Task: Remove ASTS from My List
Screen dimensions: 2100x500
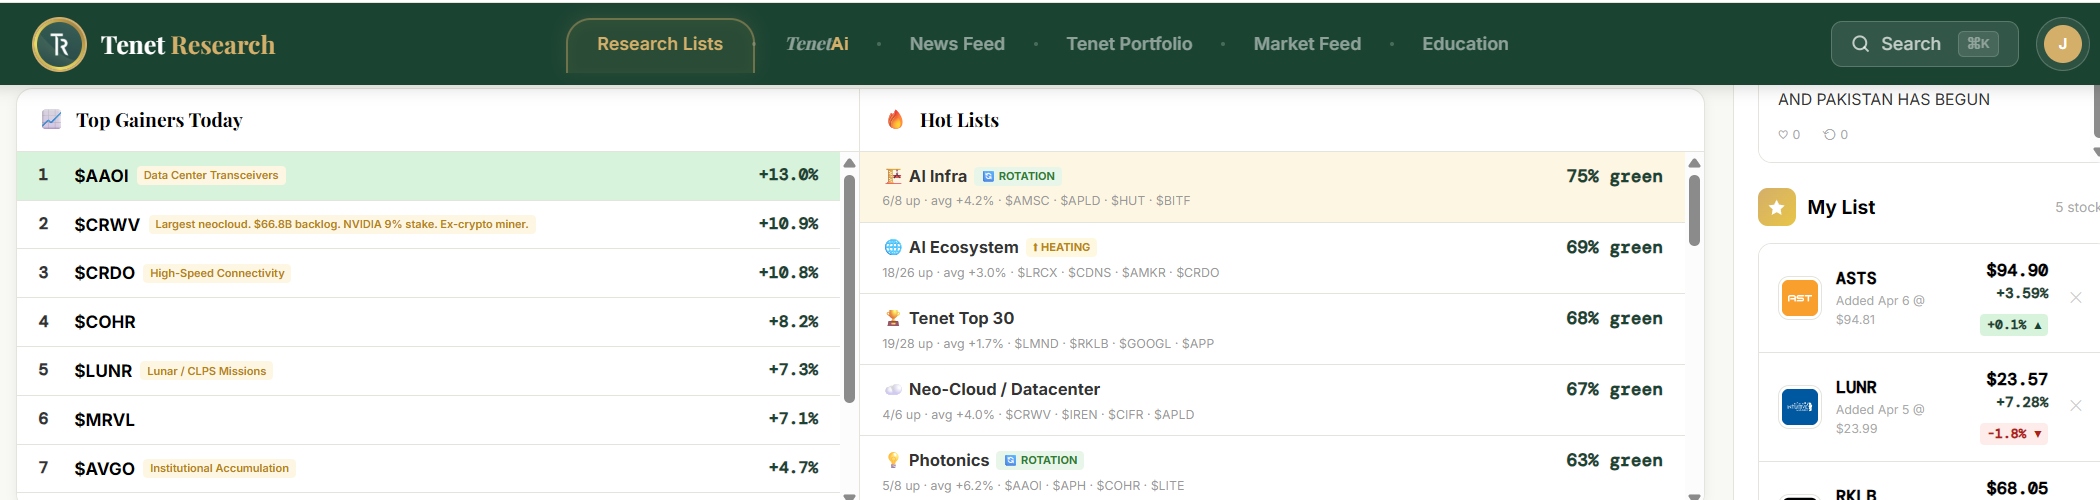Action: tap(2075, 297)
